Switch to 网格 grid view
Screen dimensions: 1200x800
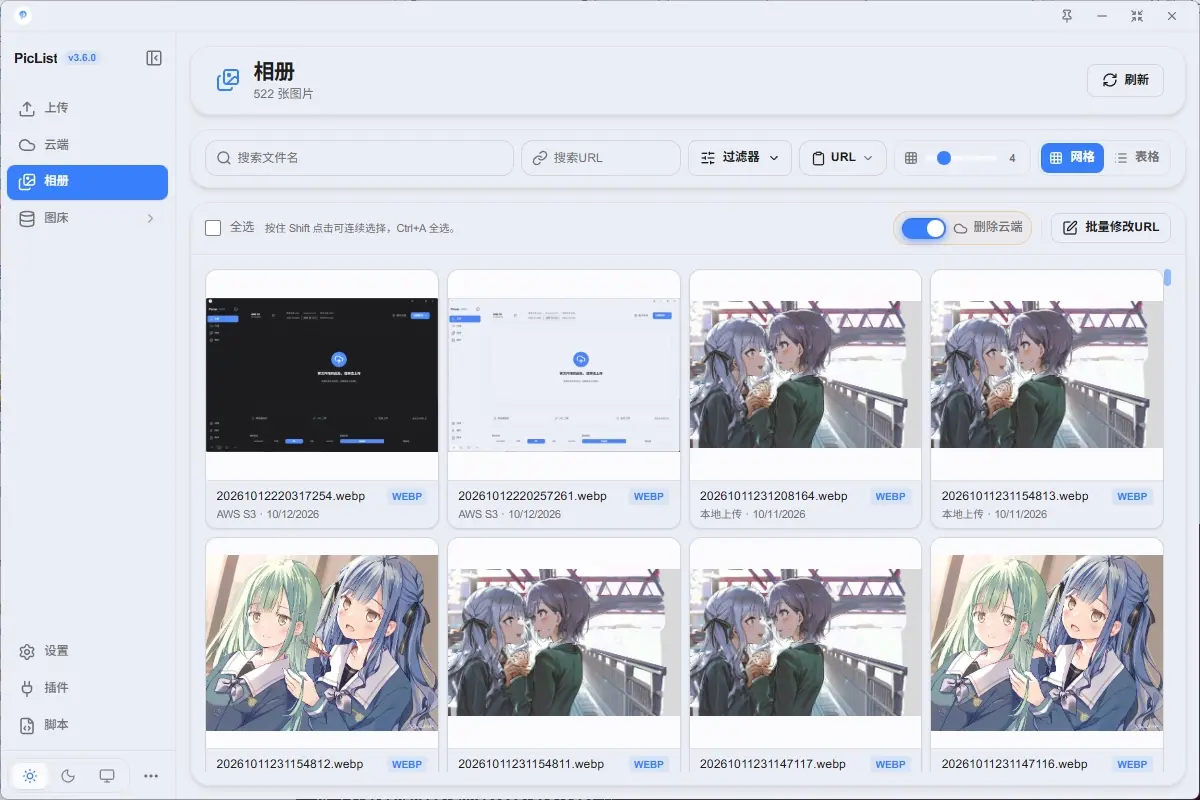1072,158
